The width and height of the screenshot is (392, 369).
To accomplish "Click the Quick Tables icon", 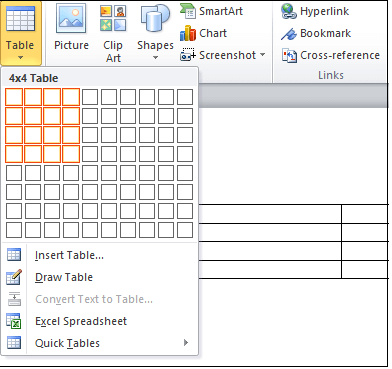I will click(x=14, y=343).
